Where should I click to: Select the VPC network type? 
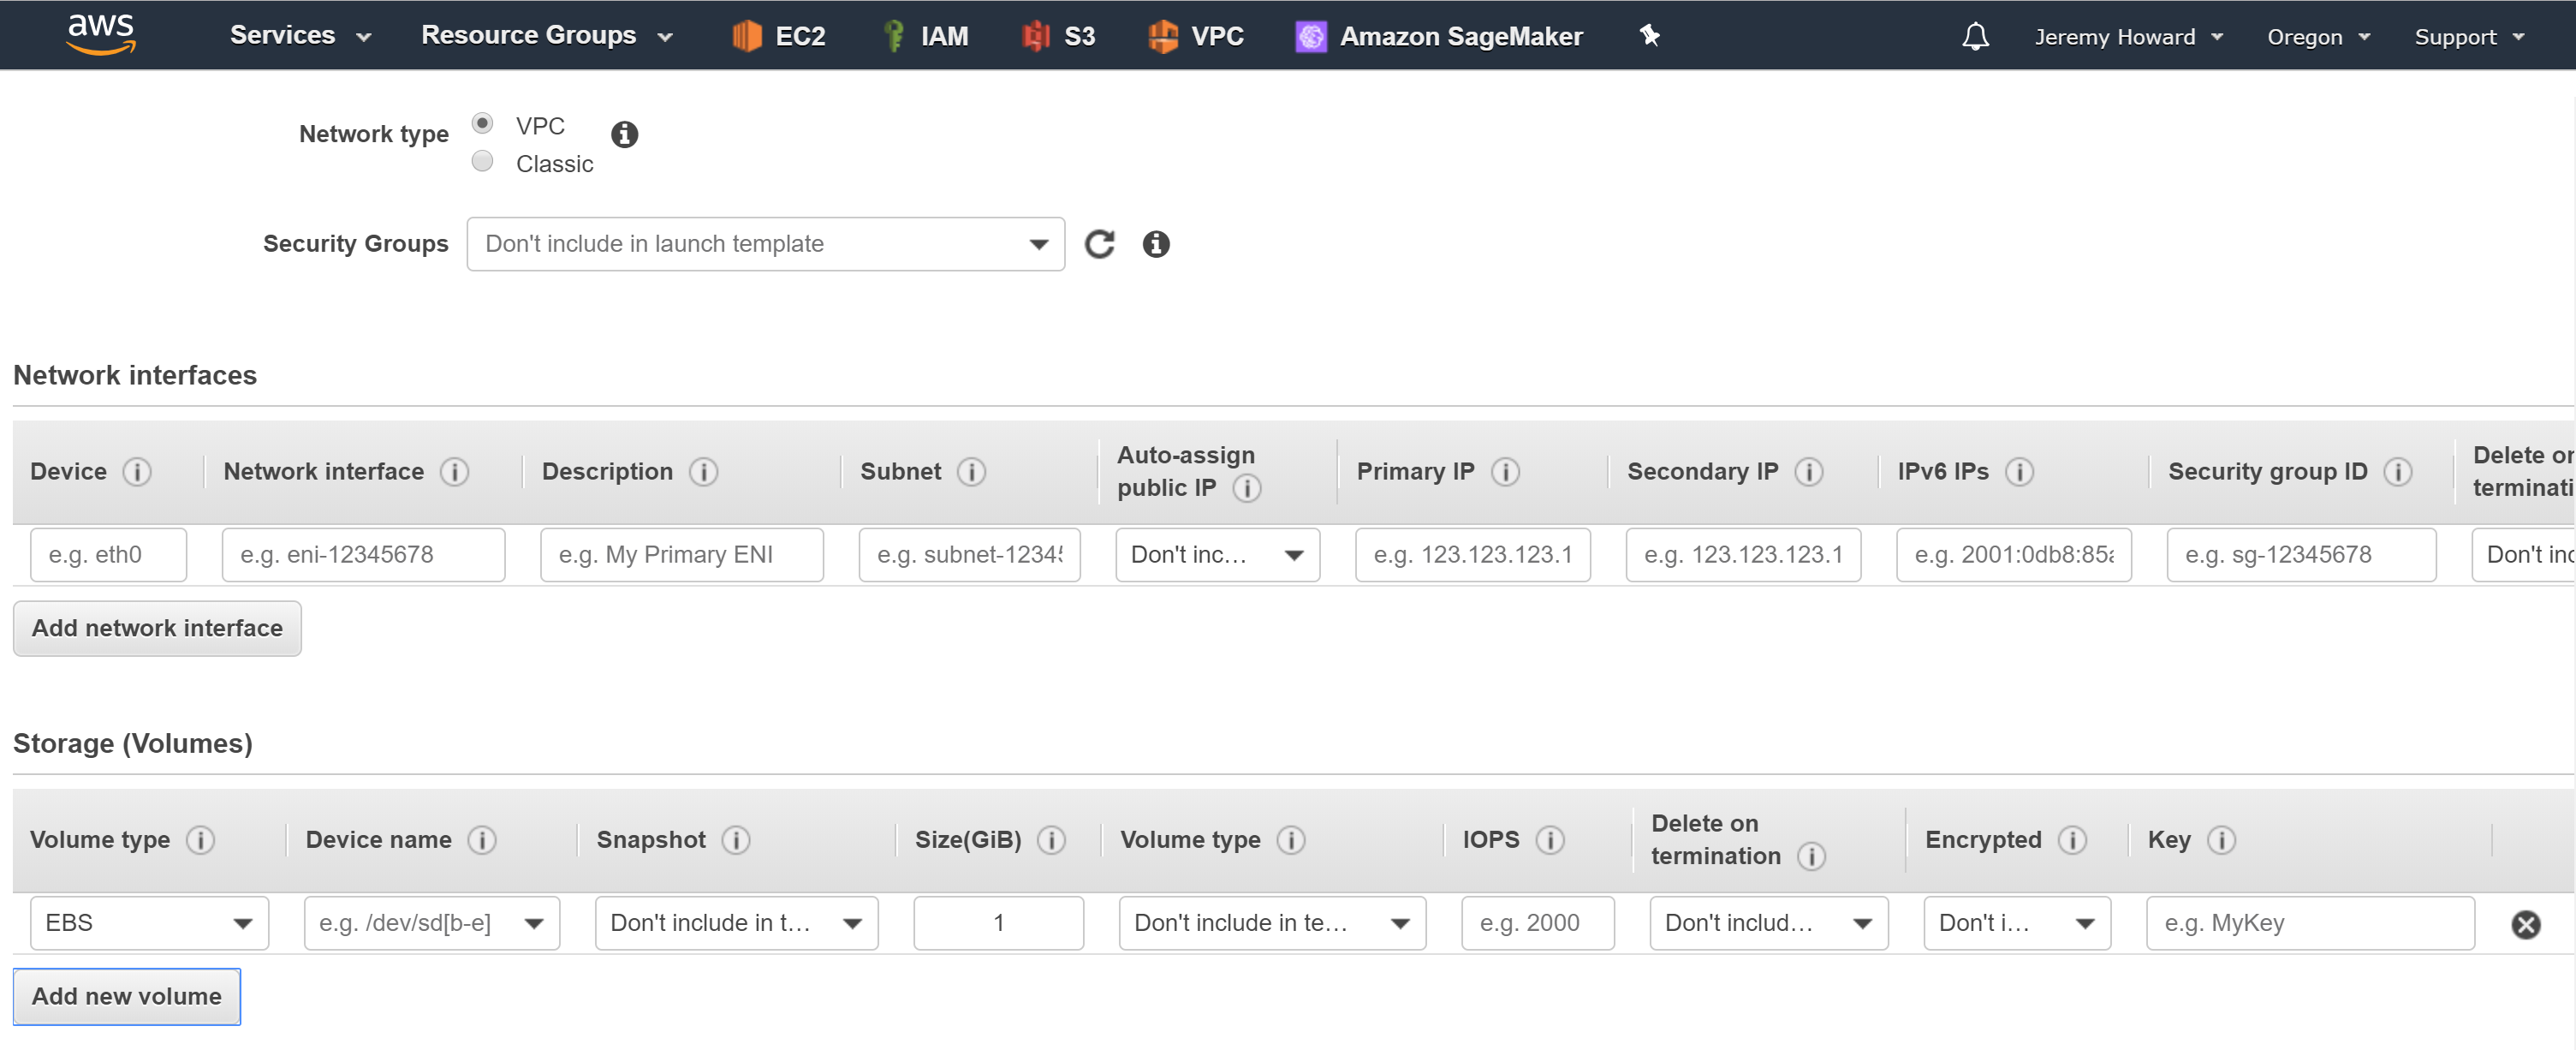(483, 124)
